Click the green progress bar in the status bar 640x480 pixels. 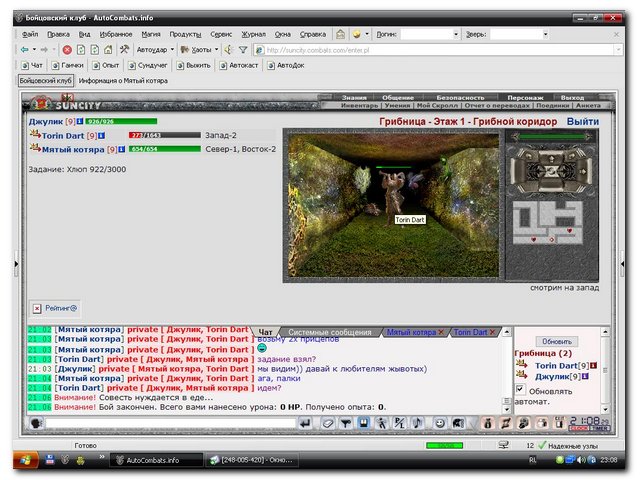(444, 445)
